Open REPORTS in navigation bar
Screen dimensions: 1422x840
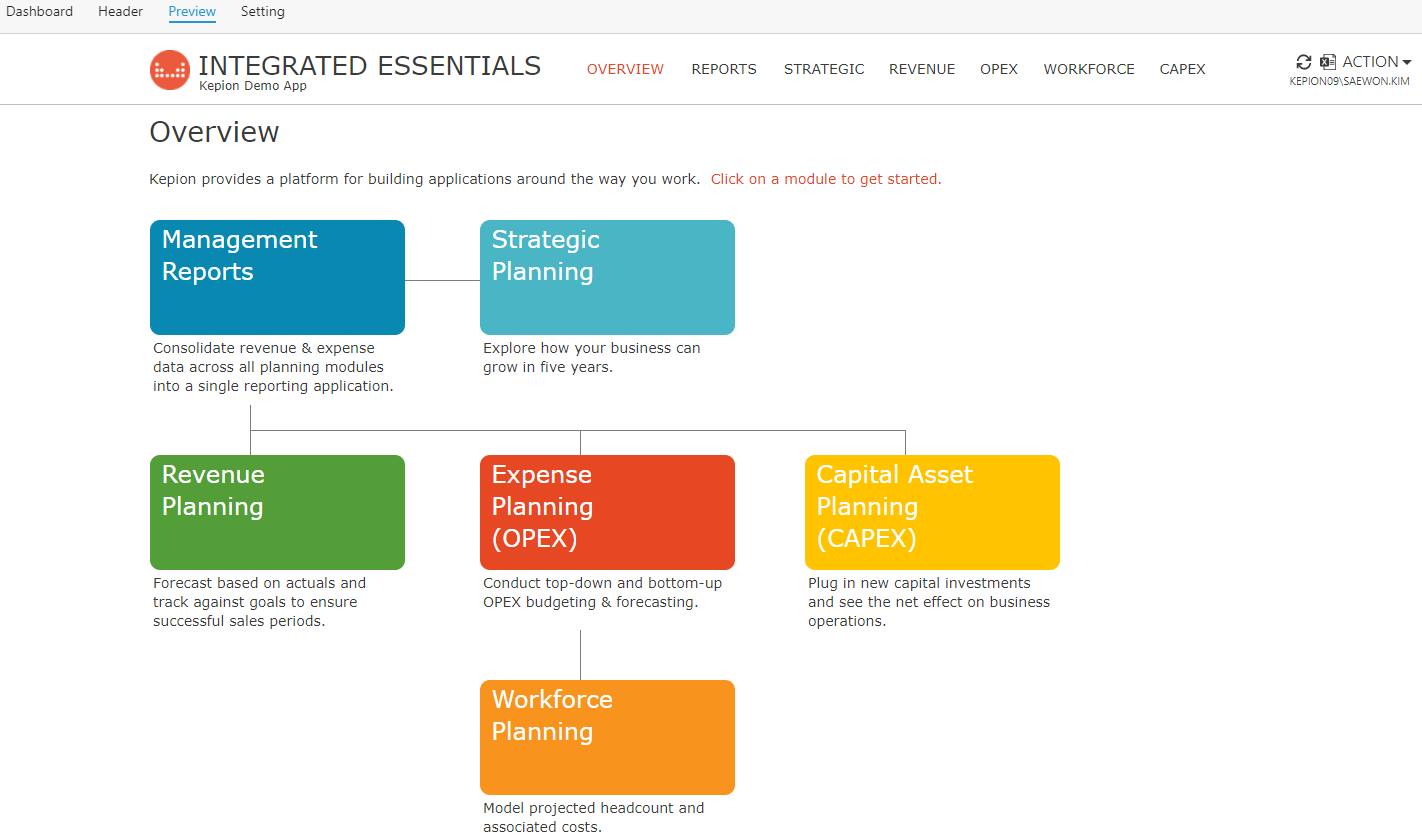pos(724,69)
